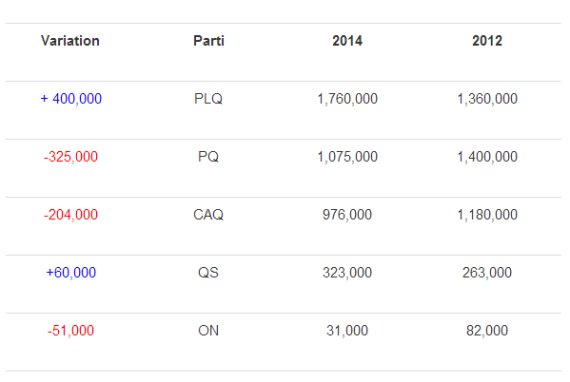Select the -204,000 variation value

click(71, 214)
